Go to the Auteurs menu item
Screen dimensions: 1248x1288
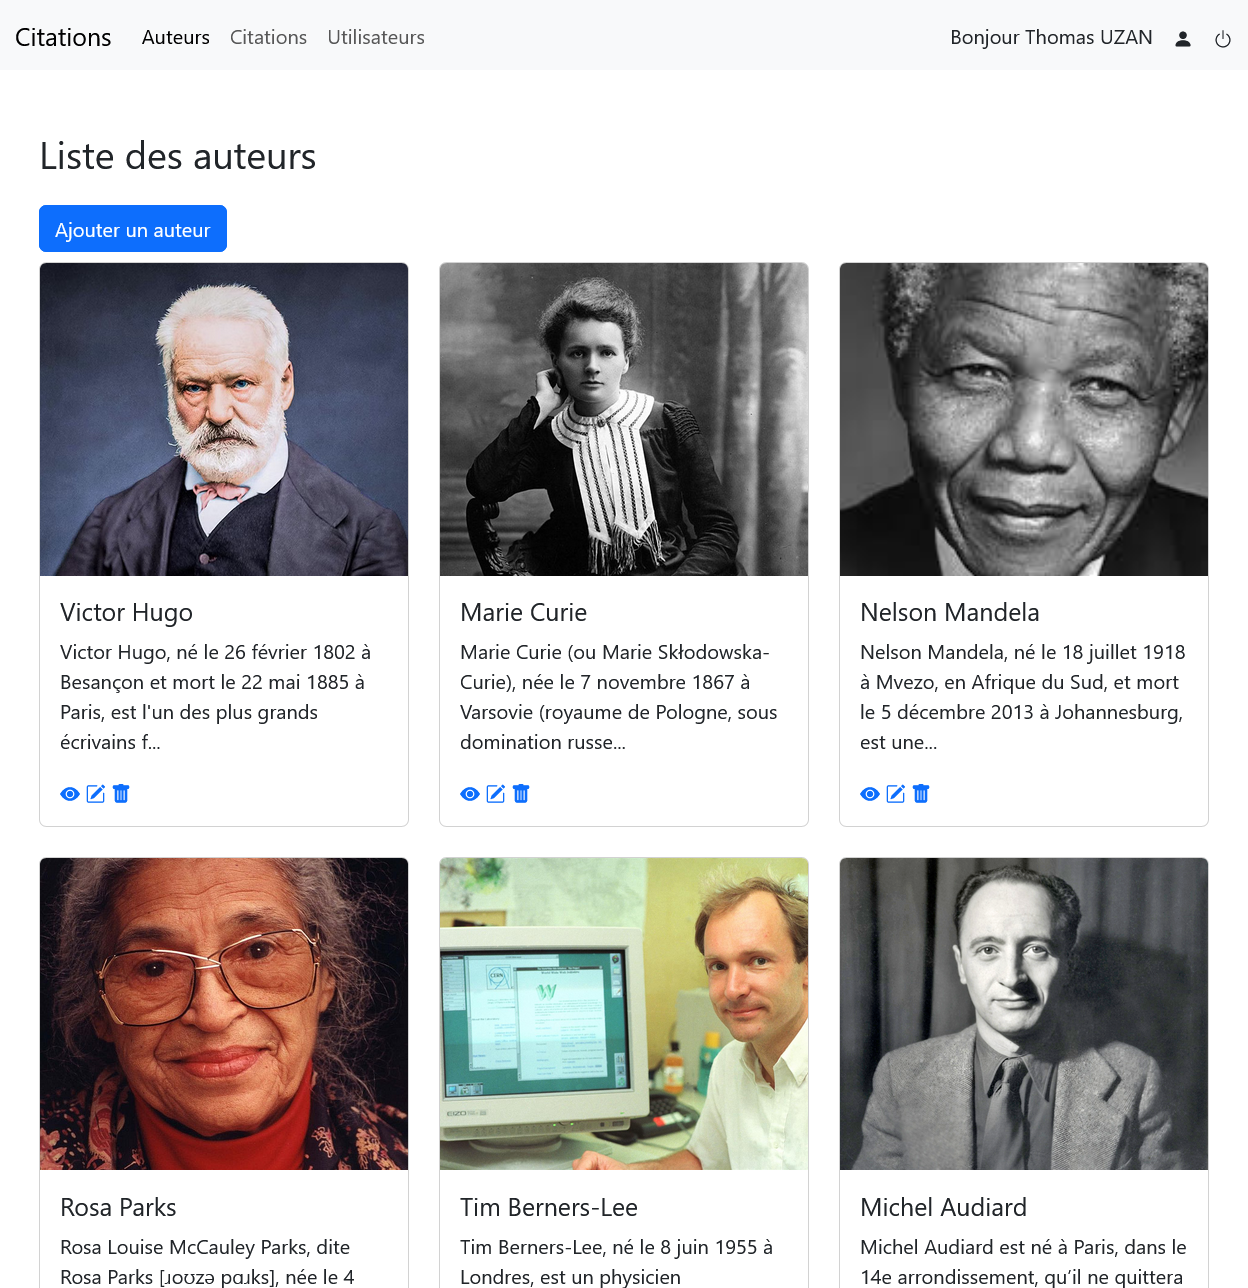(x=176, y=37)
